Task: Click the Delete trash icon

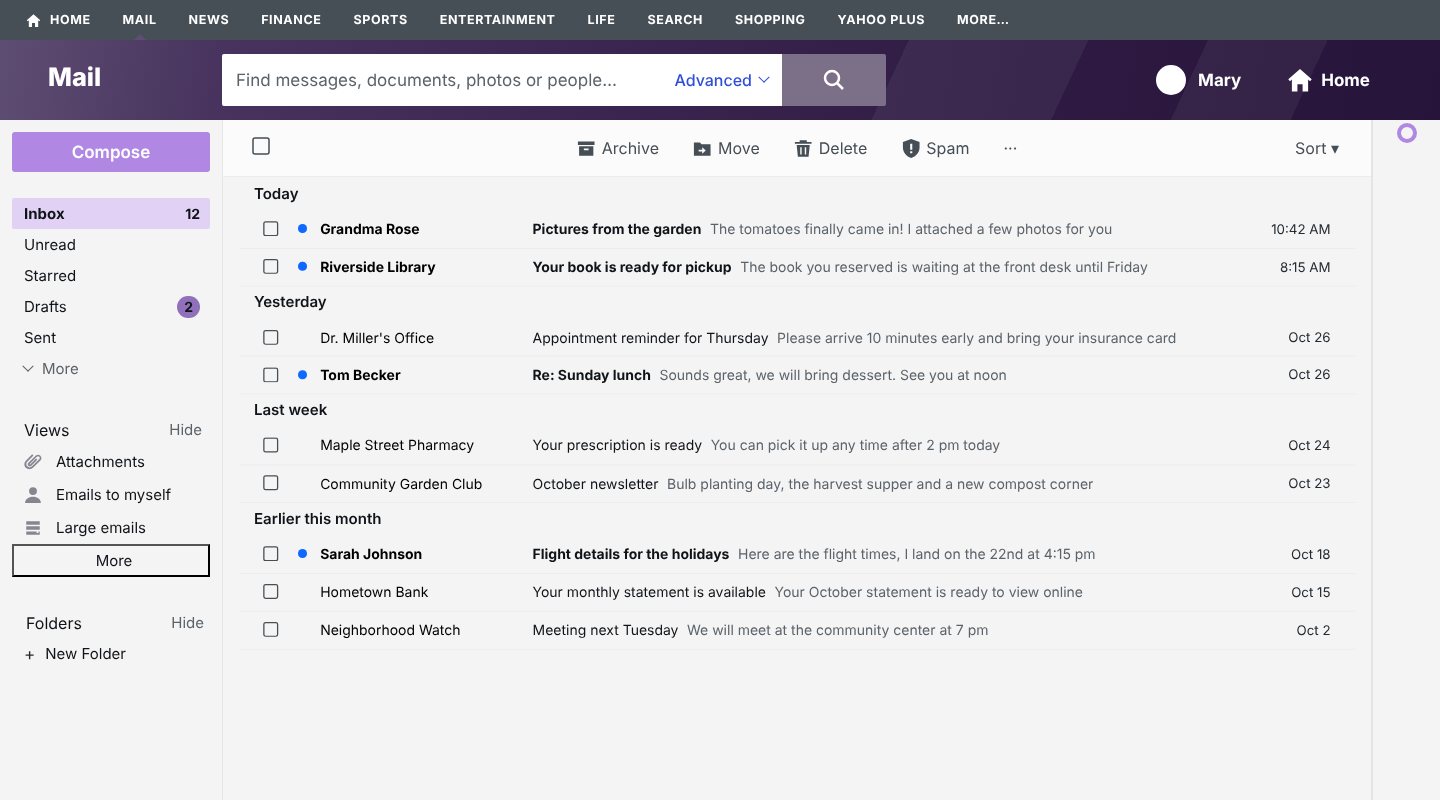Action: coord(803,149)
